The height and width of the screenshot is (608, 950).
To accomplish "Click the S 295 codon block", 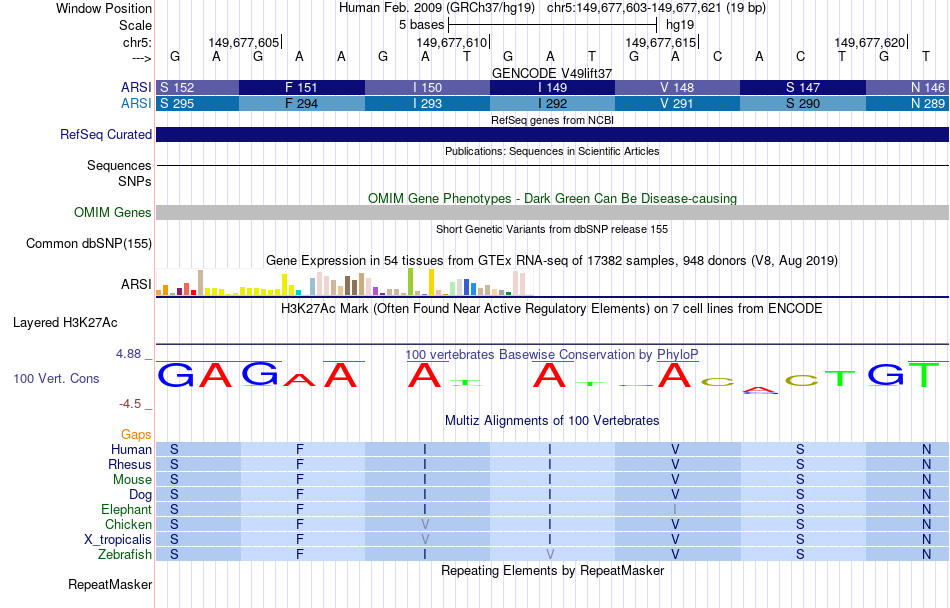I will [x=198, y=104].
